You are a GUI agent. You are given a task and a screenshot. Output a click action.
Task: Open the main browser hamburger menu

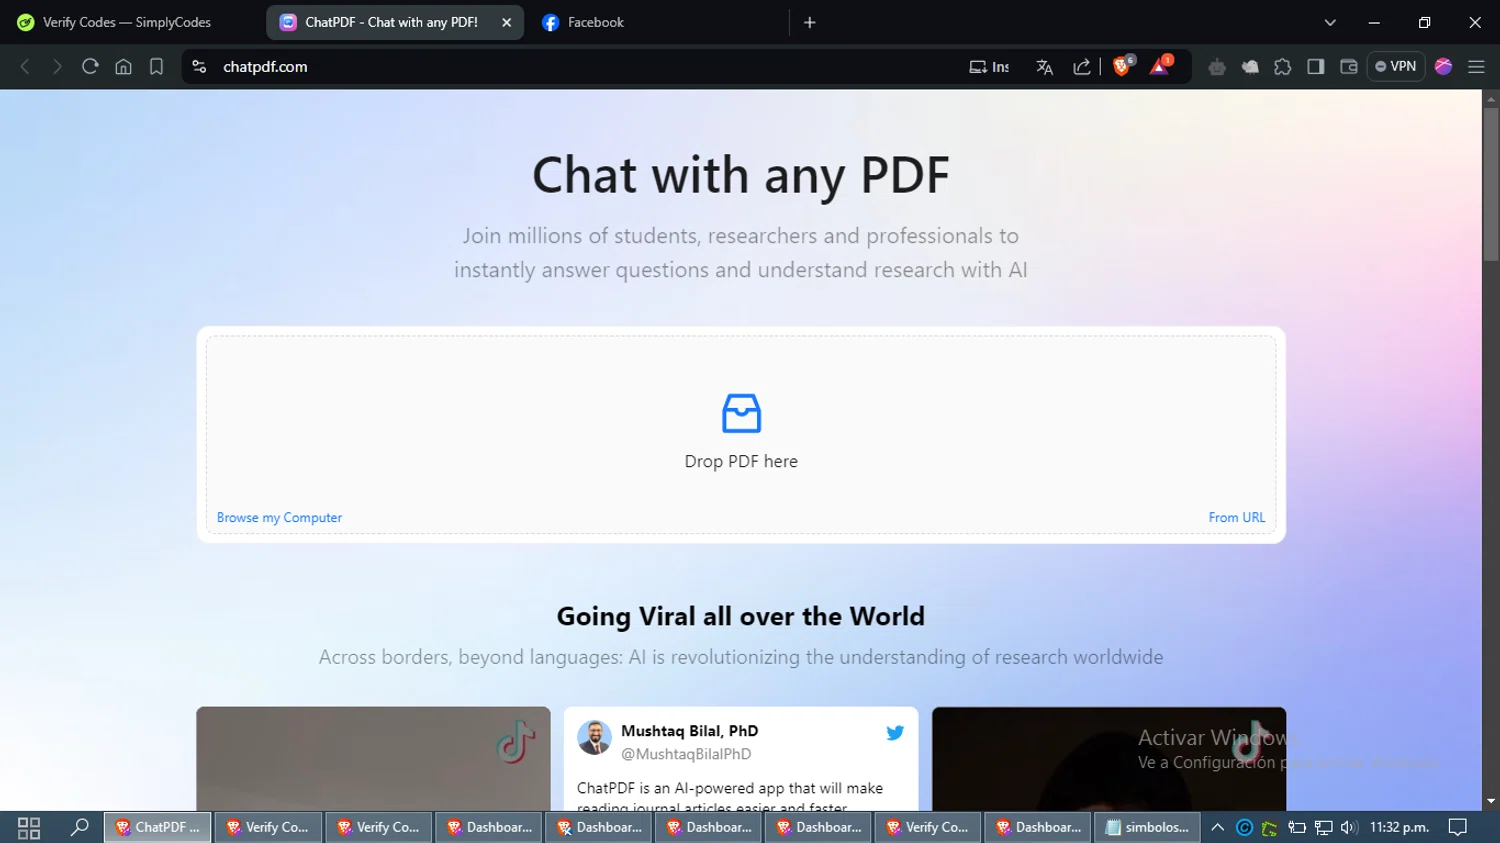click(1476, 67)
